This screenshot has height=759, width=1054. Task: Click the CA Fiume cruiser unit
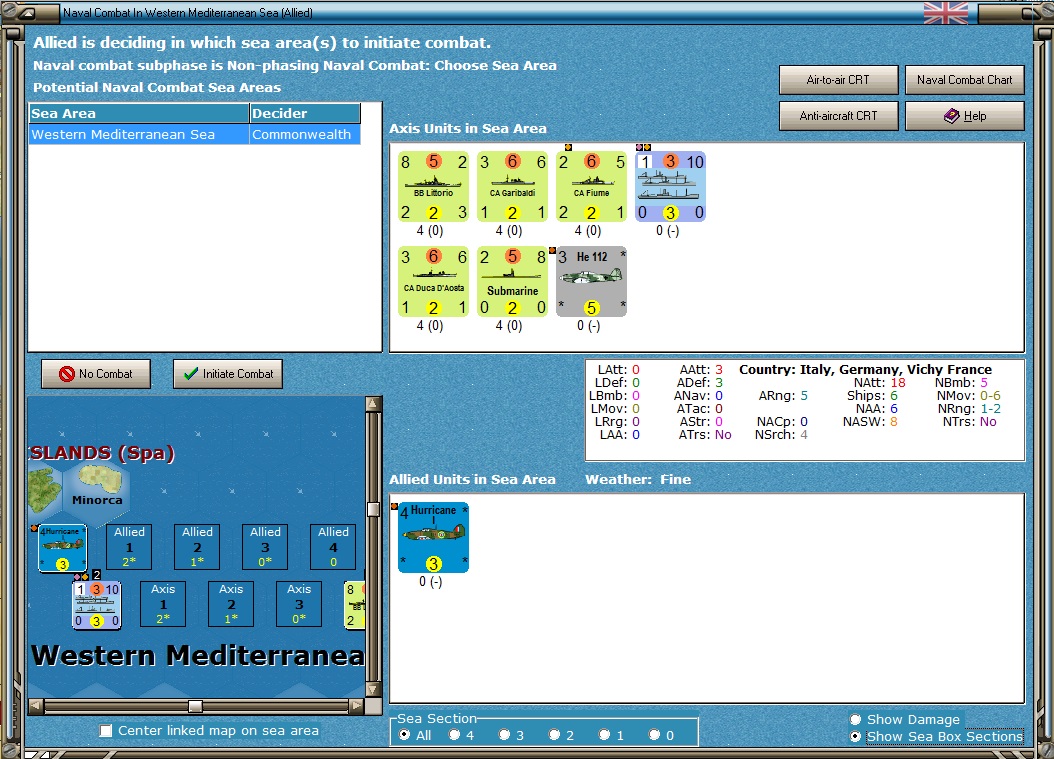pyautogui.click(x=592, y=187)
